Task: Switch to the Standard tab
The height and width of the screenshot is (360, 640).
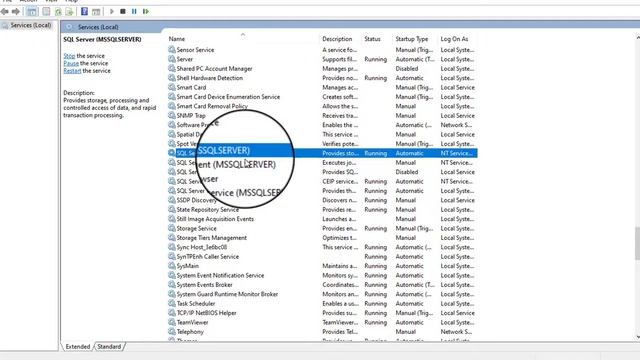Action: tap(109, 347)
